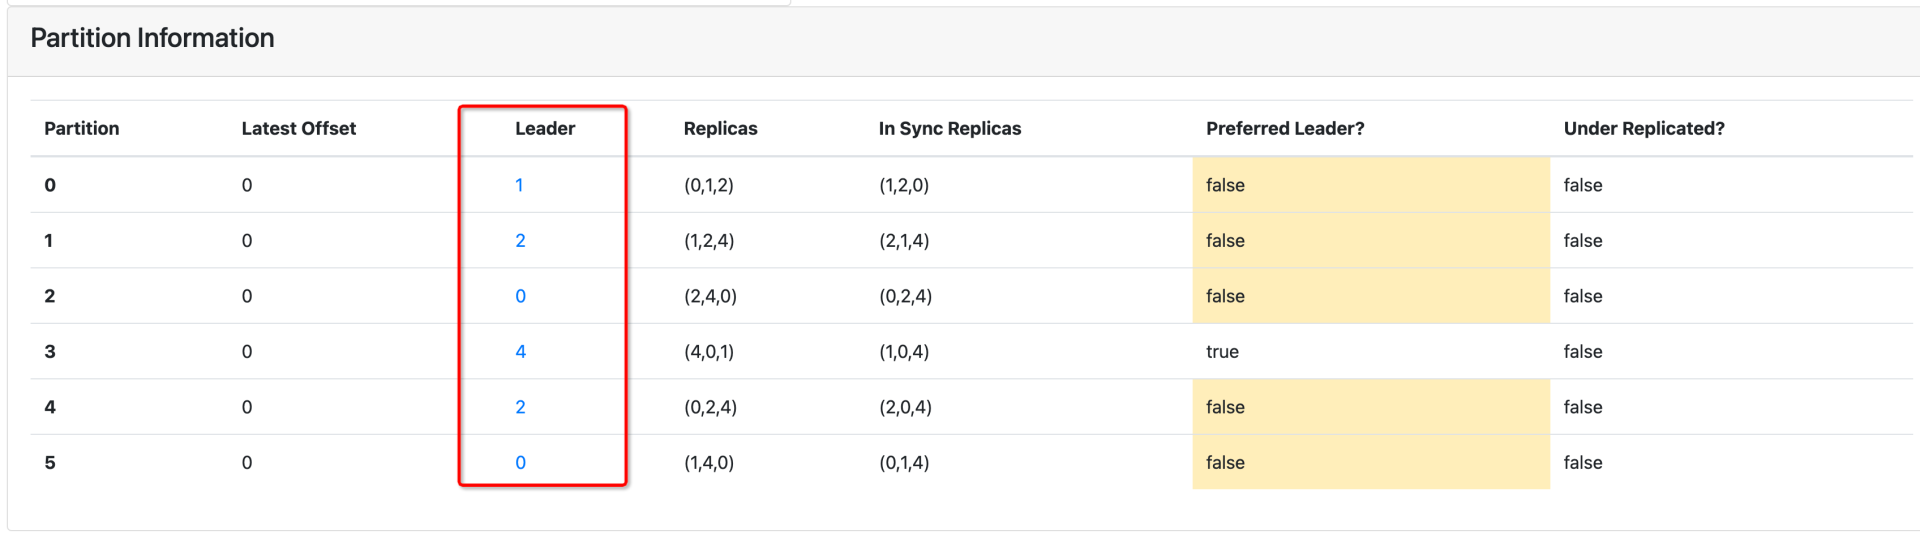Screen dimensions: 1920x547
Task: Select the (2,1,4) in-sync replicas cell
Action: [x=903, y=241]
